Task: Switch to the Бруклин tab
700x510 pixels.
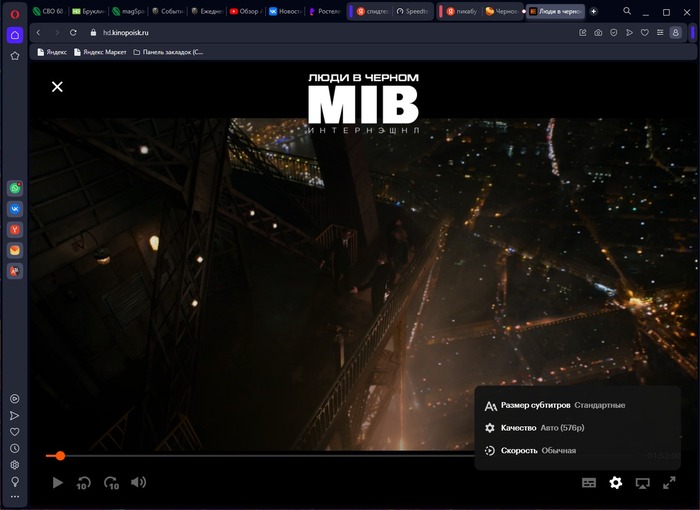Action: pyautogui.click(x=88, y=12)
